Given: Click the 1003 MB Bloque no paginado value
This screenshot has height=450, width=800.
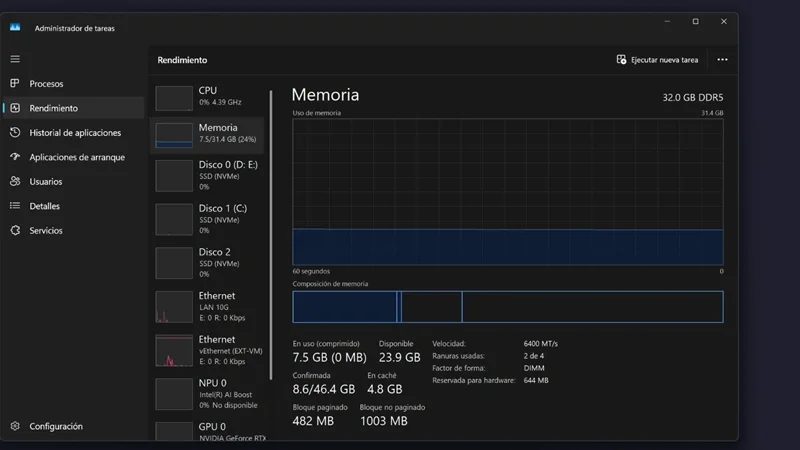Looking at the screenshot, I should coord(384,421).
